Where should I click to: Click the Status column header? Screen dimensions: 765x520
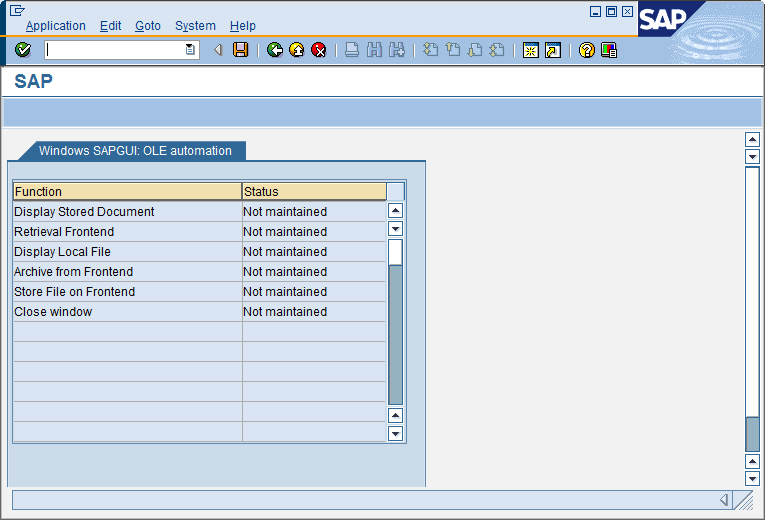[313, 191]
